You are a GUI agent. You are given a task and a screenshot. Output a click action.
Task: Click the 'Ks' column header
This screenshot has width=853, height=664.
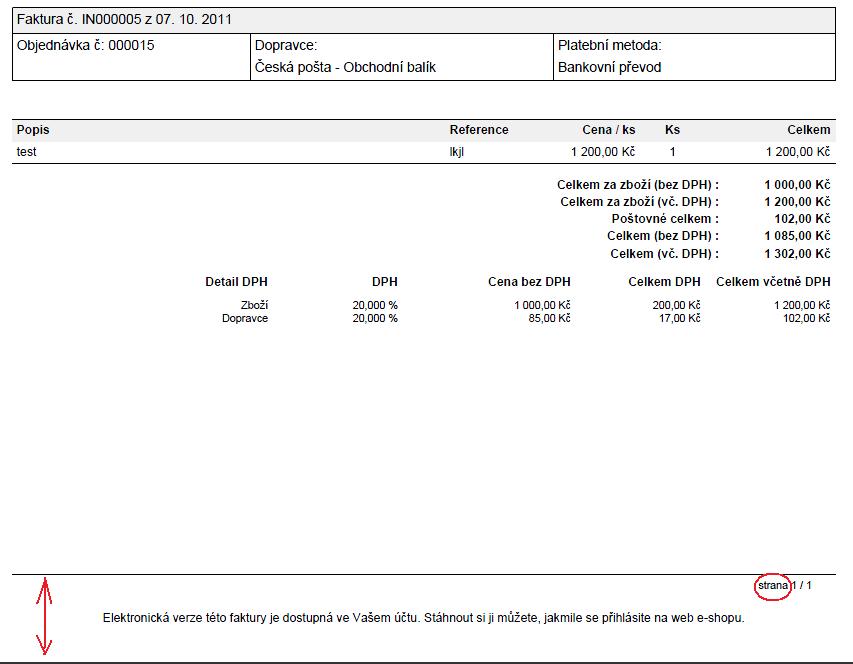click(x=672, y=130)
